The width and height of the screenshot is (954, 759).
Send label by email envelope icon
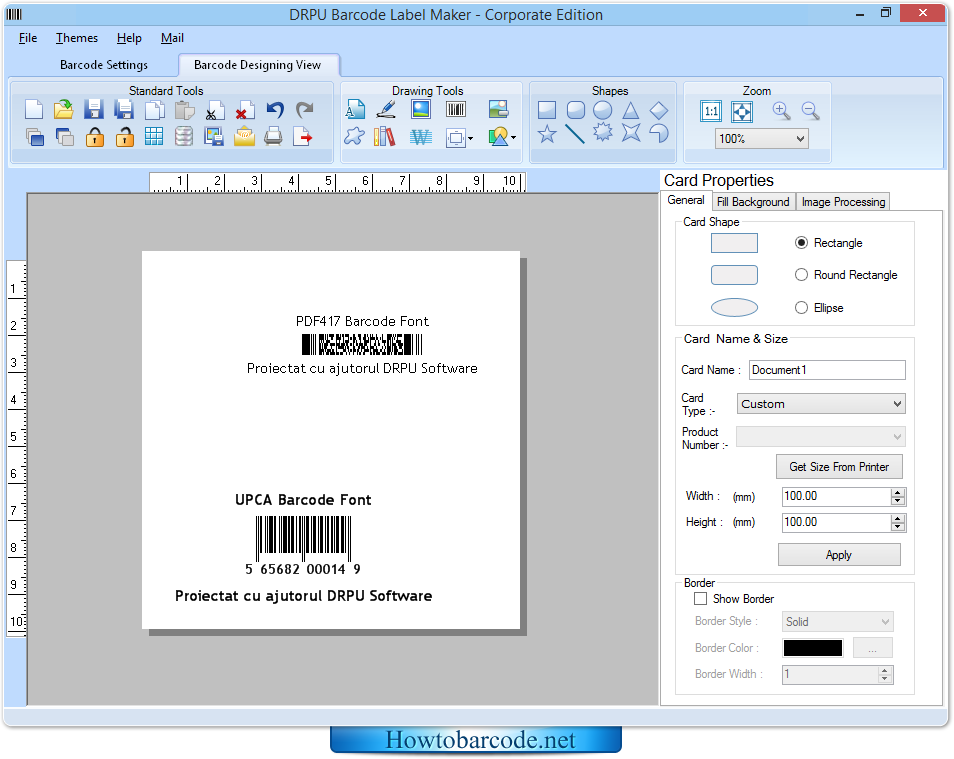[x=244, y=137]
